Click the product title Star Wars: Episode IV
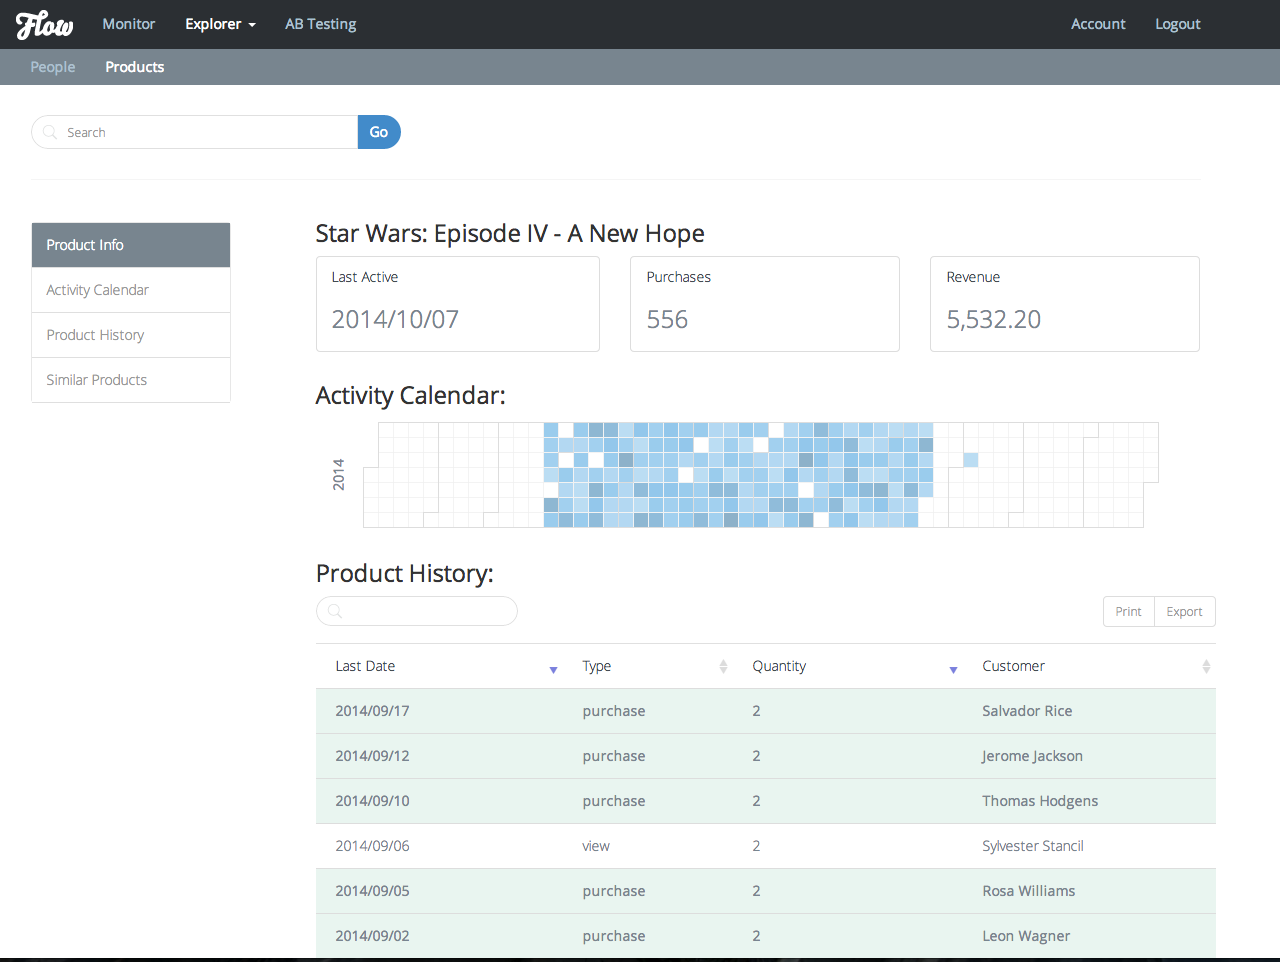 coord(510,233)
